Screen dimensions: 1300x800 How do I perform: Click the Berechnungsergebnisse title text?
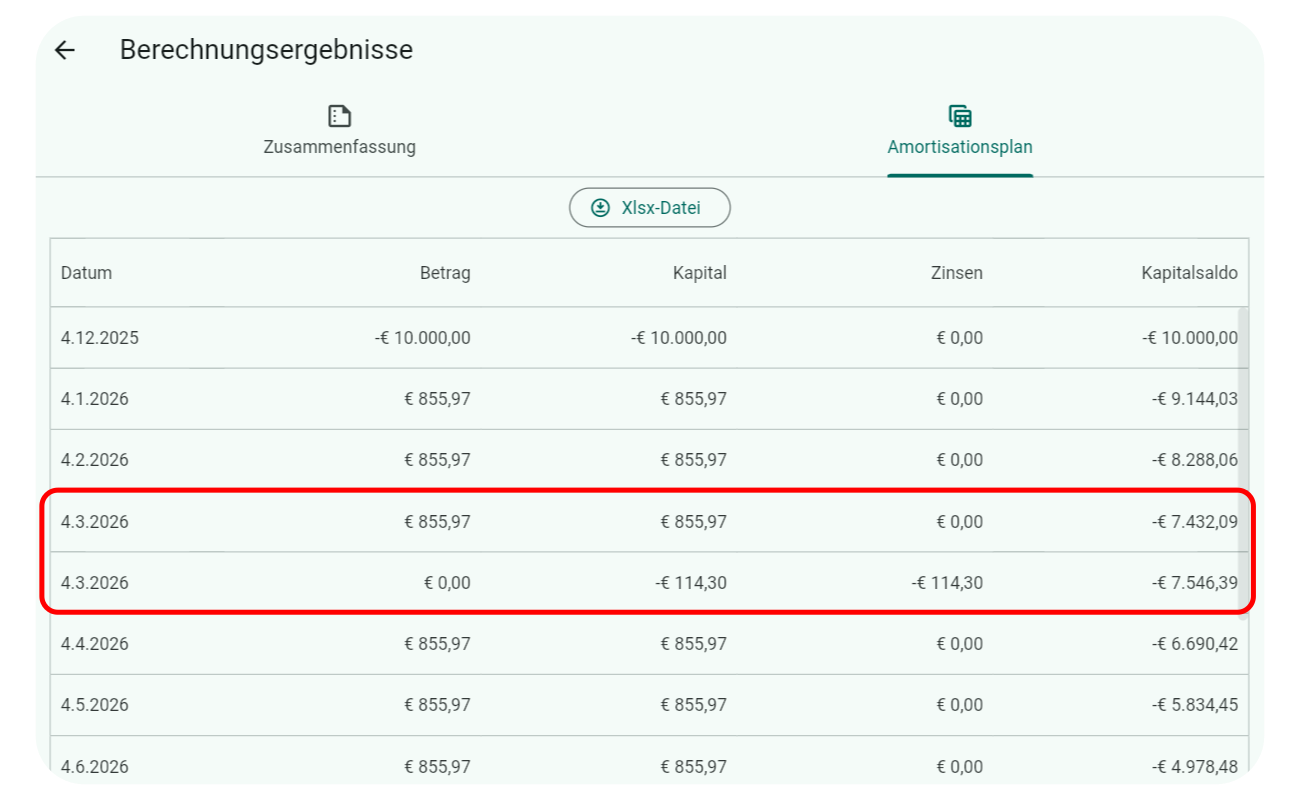point(267,49)
